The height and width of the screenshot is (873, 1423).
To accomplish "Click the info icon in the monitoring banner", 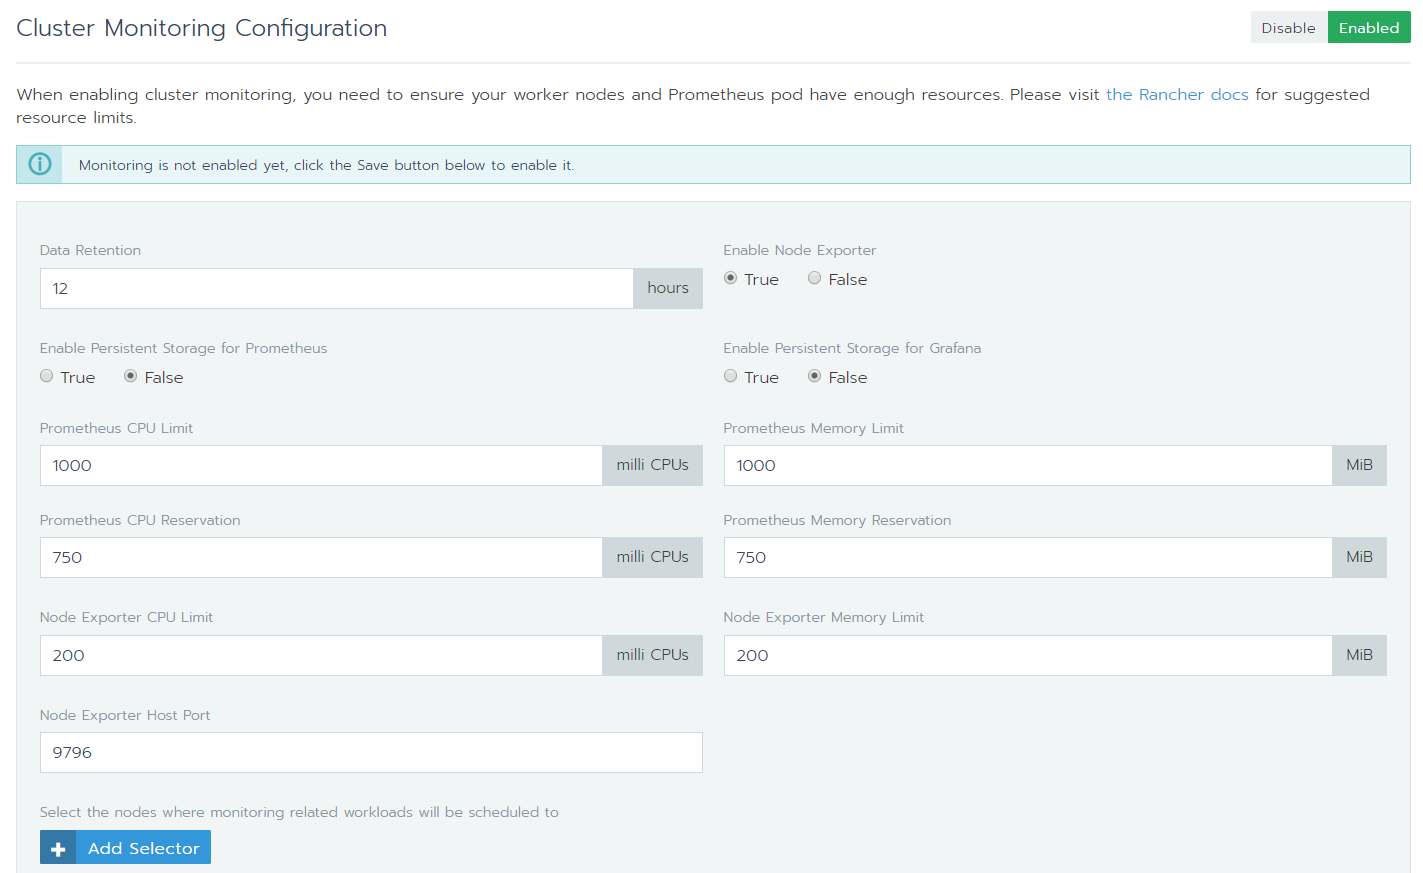I will (x=40, y=165).
